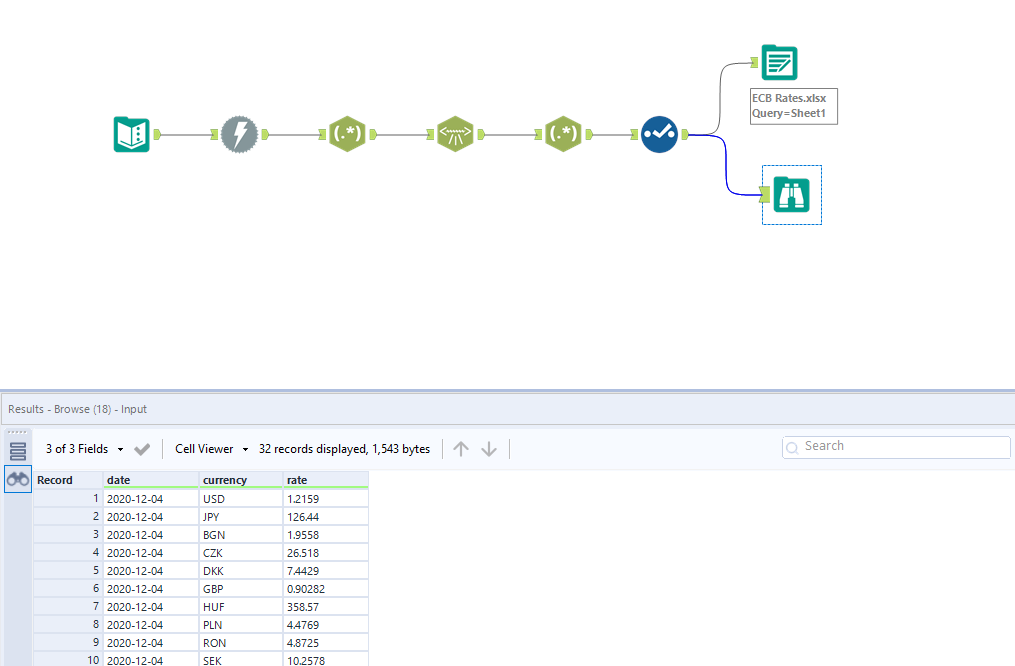The width and height of the screenshot is (1015, 666).
Task: Click the Search field in the Results panel
Action: (895, 446)
